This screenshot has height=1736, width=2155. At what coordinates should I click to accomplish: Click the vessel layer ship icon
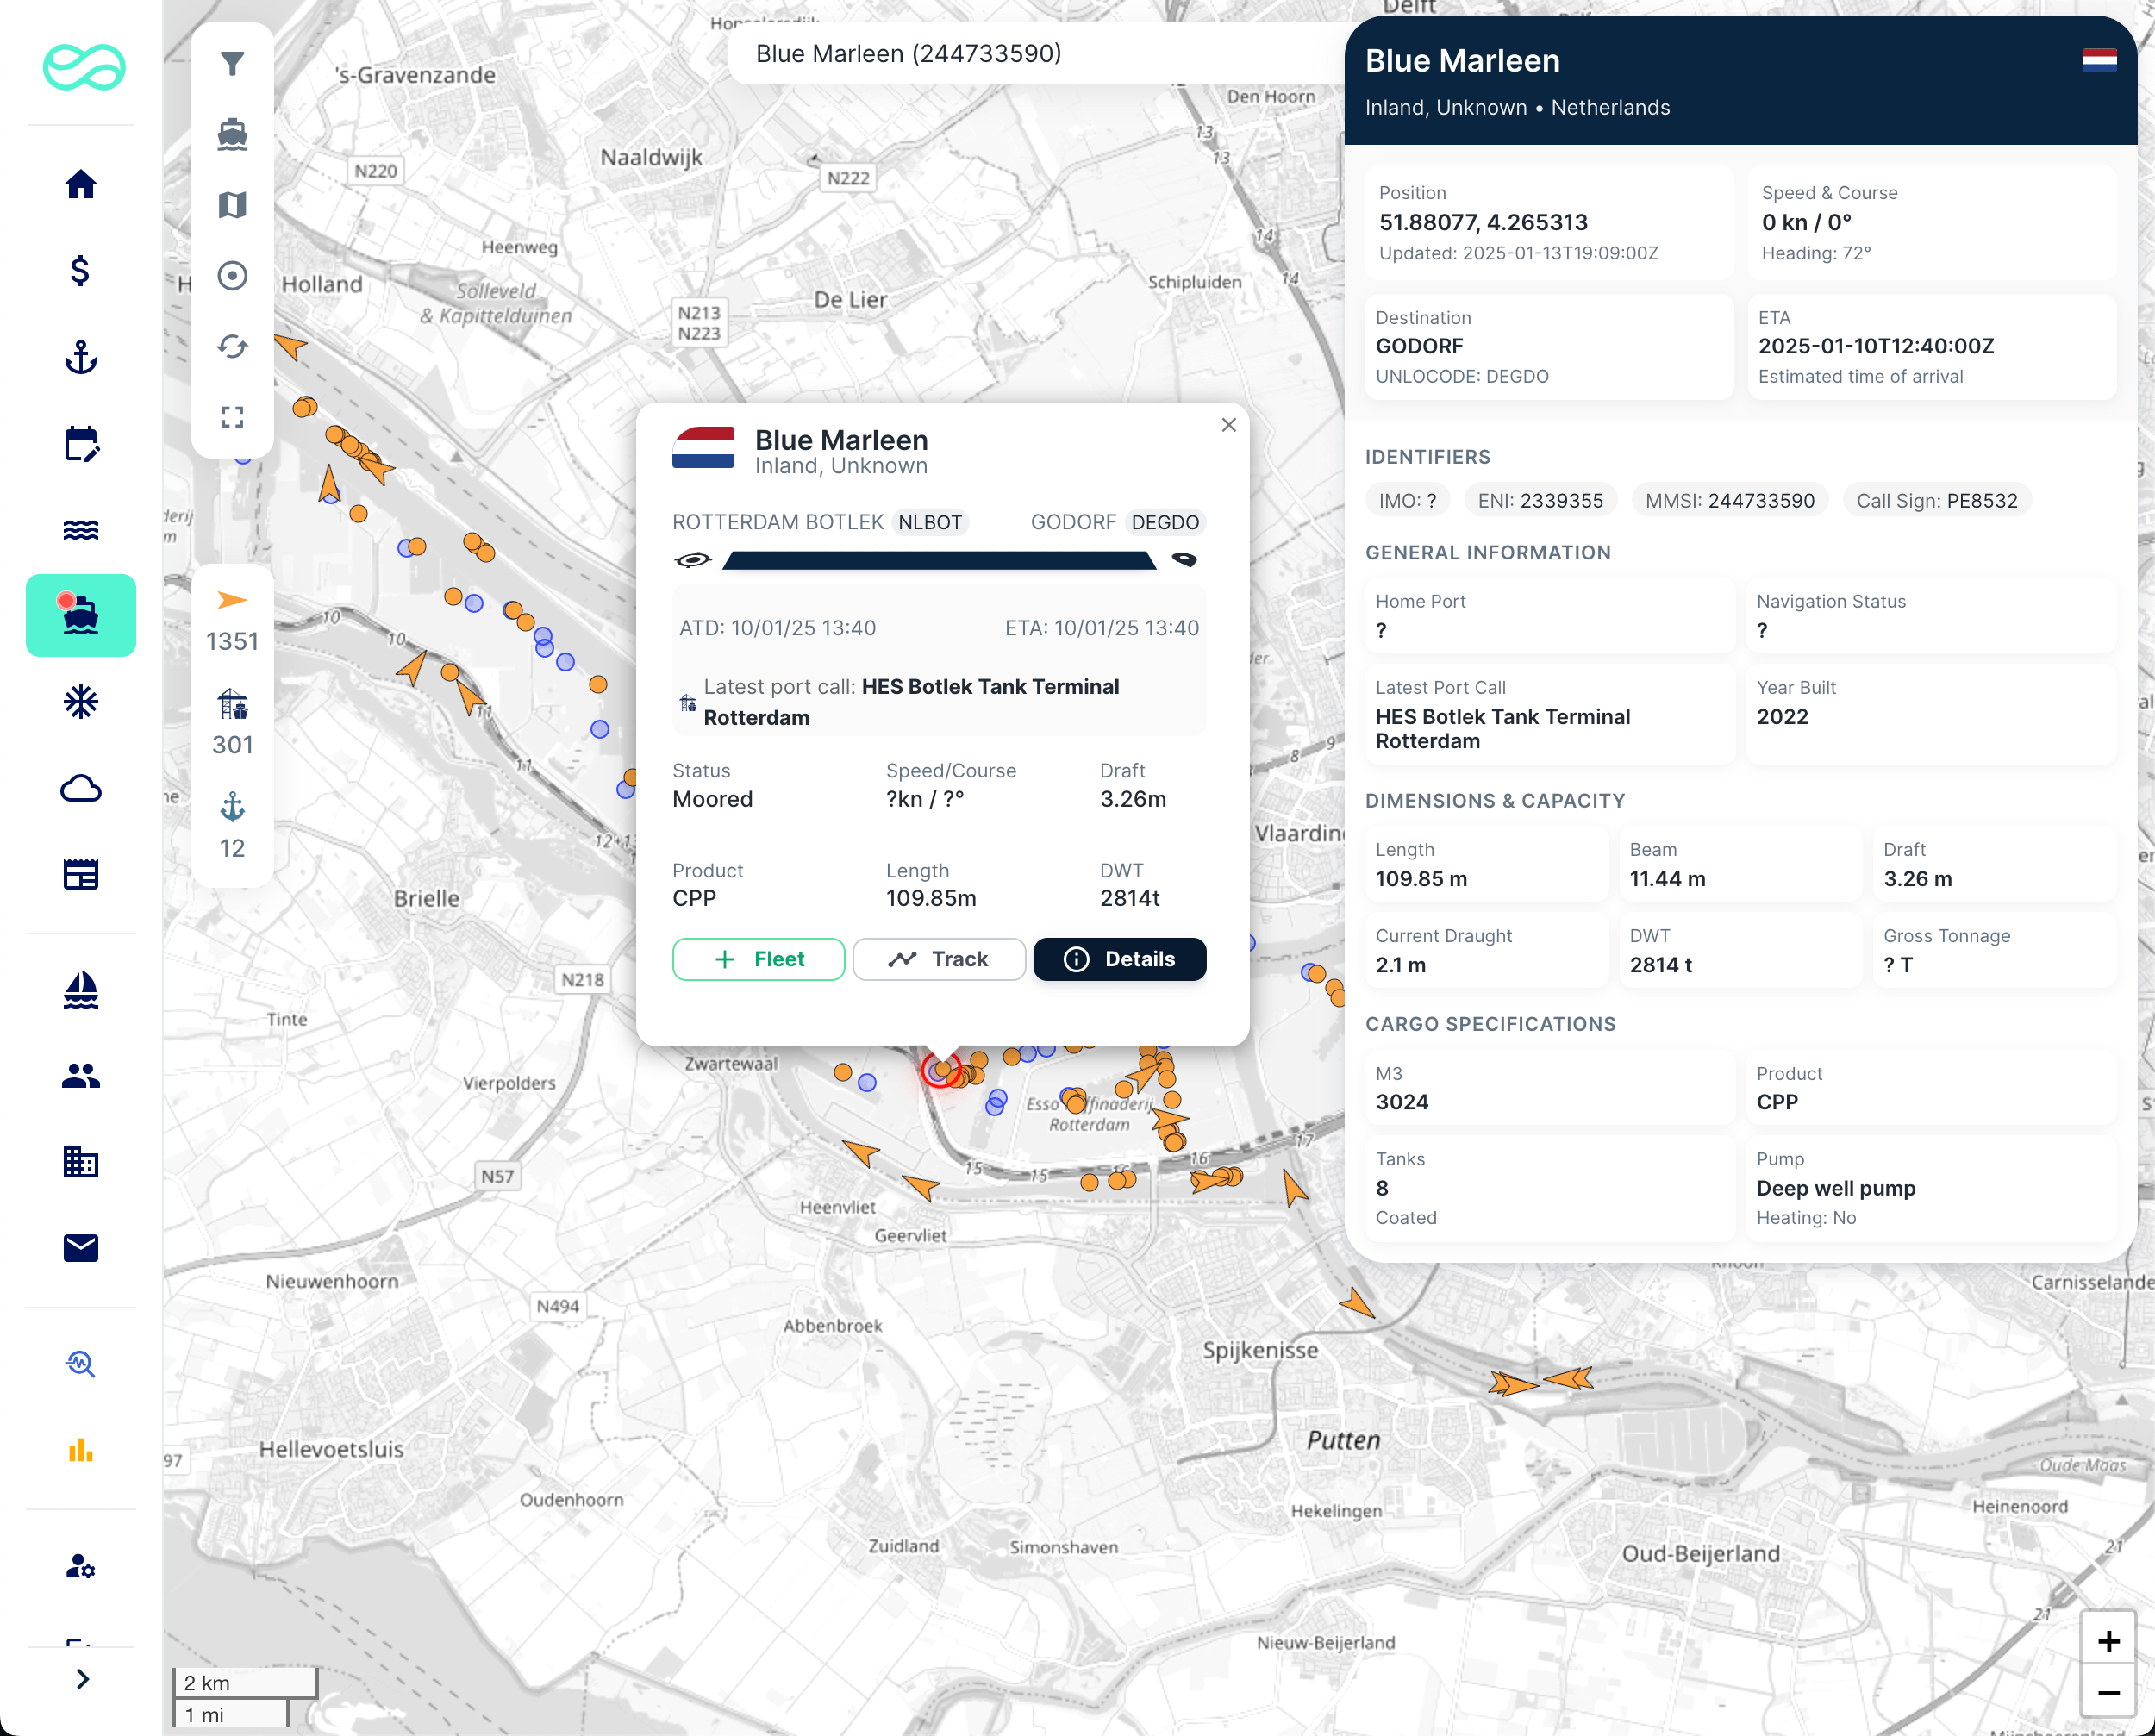pyautogui.click(x=232, y=134)
